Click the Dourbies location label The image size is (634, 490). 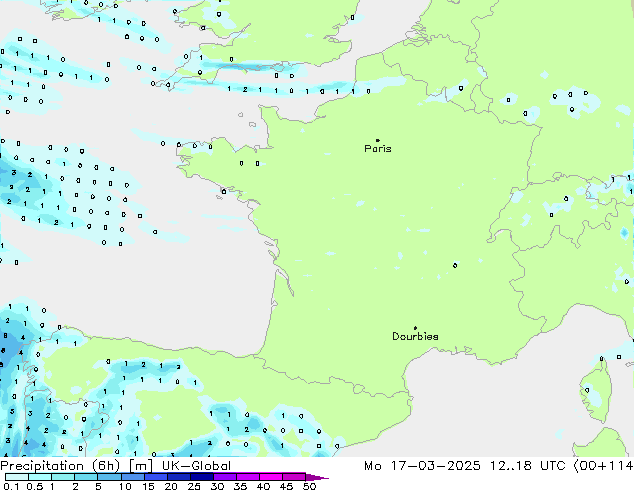pos(415,336)
